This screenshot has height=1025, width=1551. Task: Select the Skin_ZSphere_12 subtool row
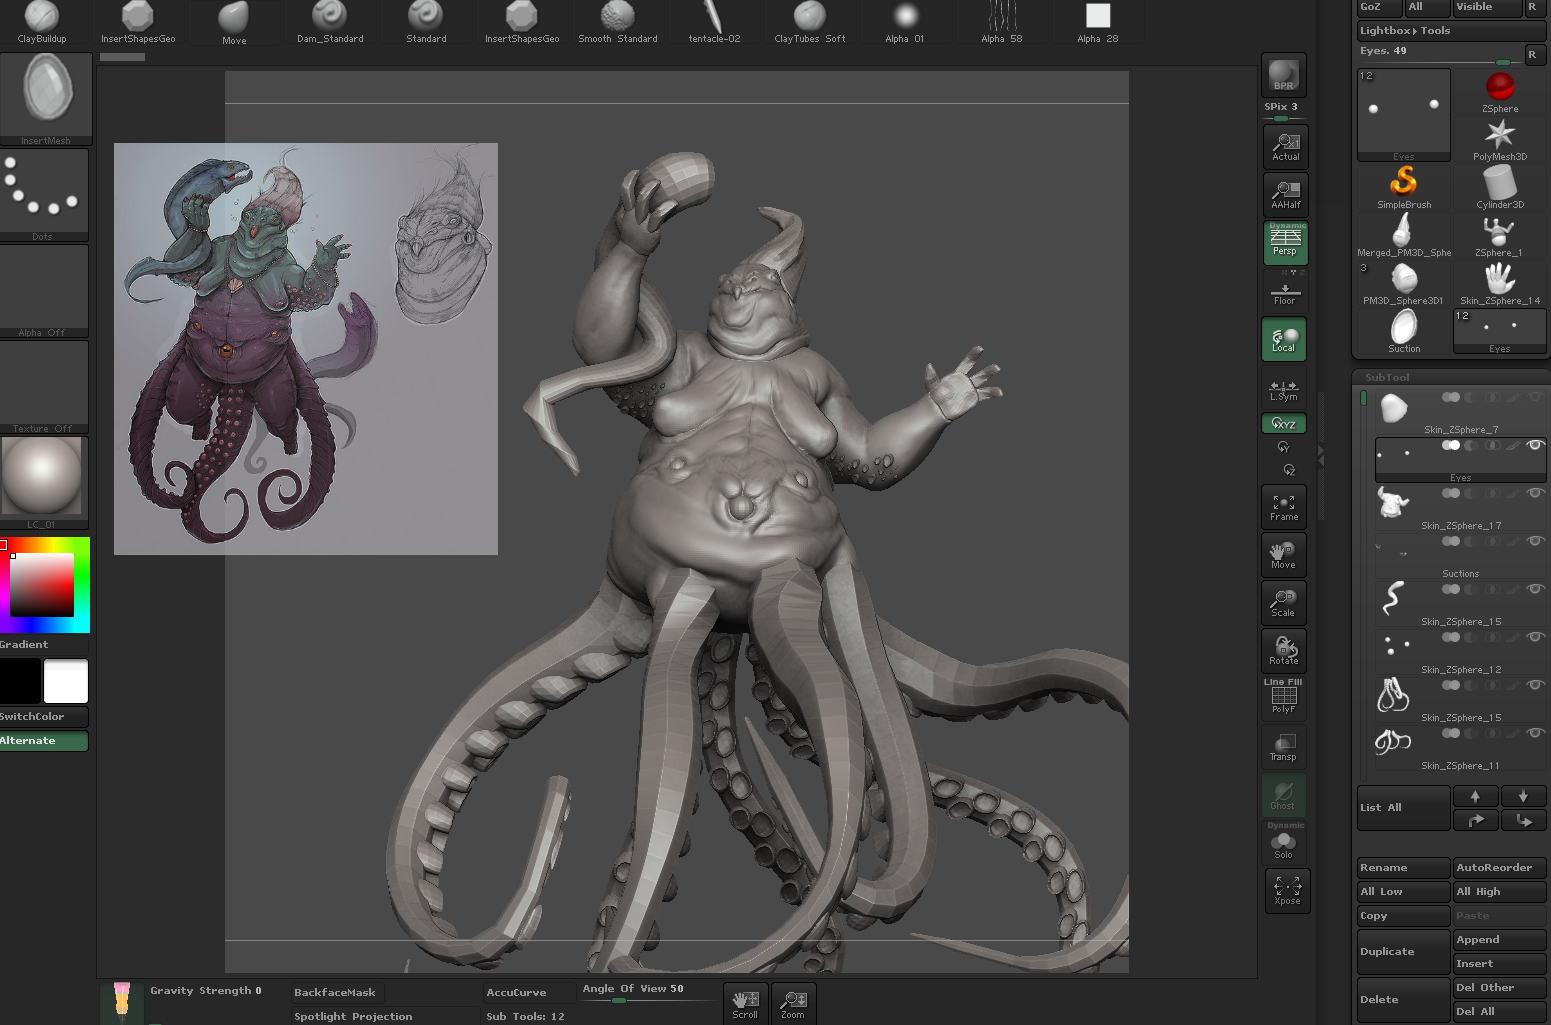(x=1460, y=651)
